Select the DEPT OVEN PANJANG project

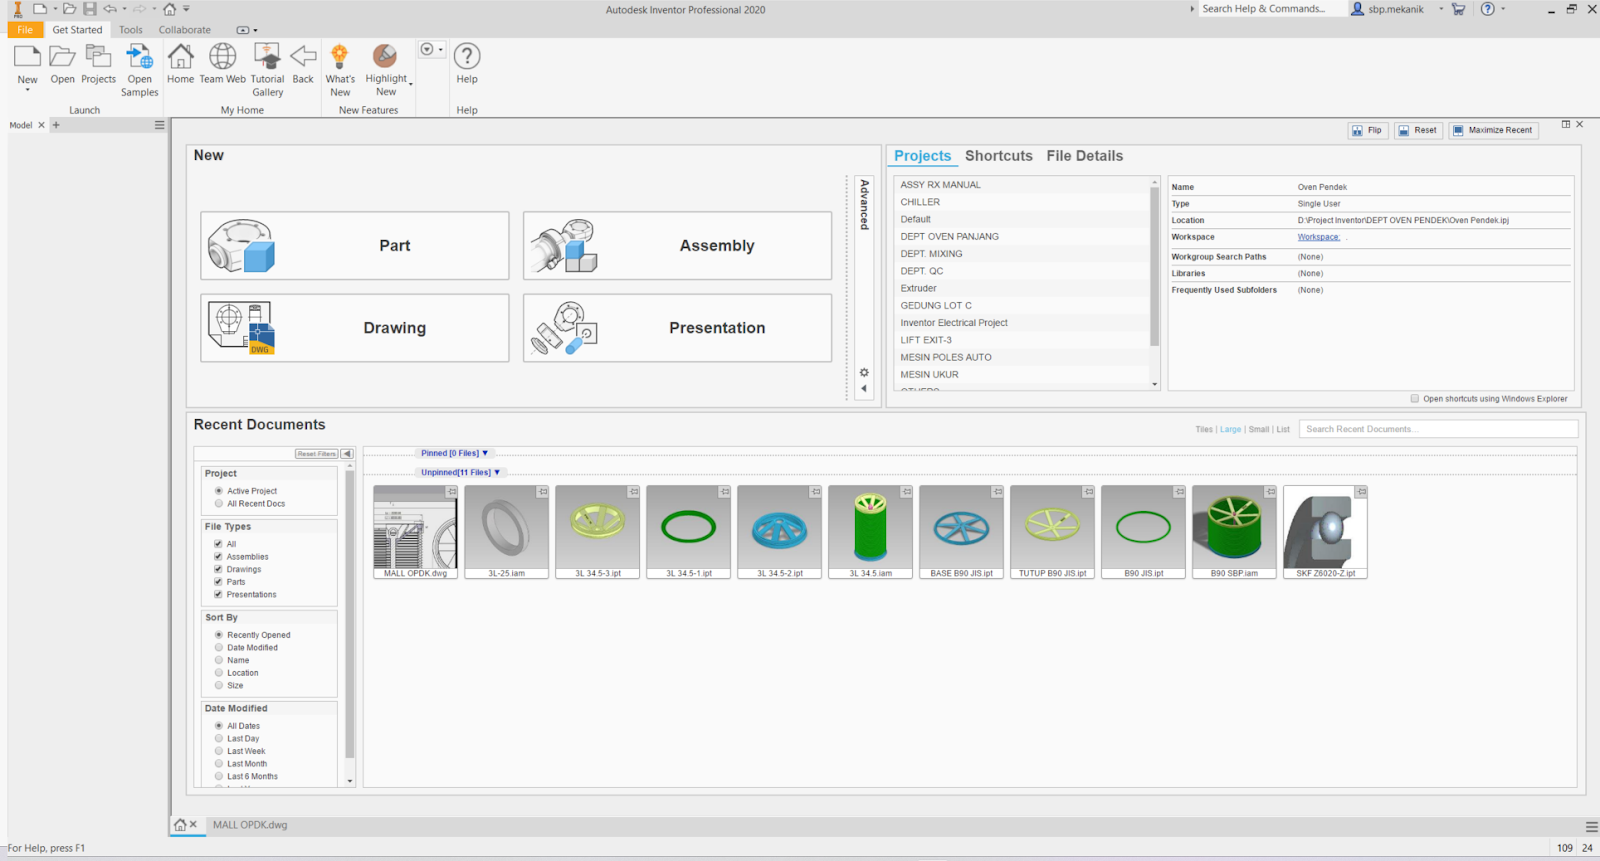(x=1023, y=237)
